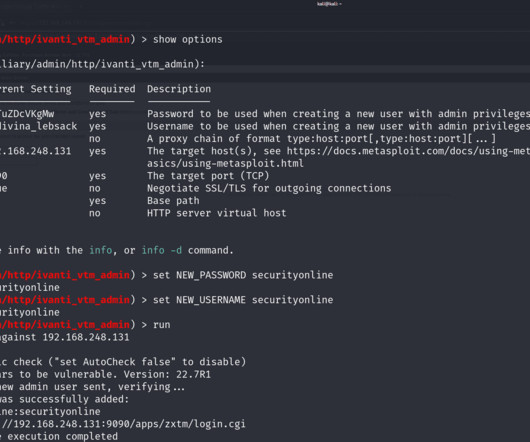
Task: Click the 'no' in the HTTP server virtual host row
Action: pyautogui.click(x=95, y=213)
